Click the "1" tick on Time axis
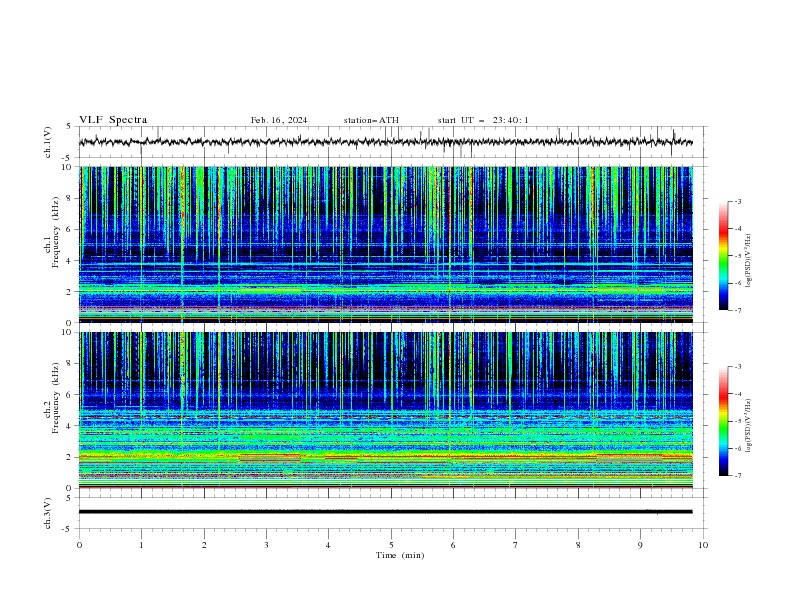The width and height of the screenshot is (792, 612). click(x=141, y=545)
